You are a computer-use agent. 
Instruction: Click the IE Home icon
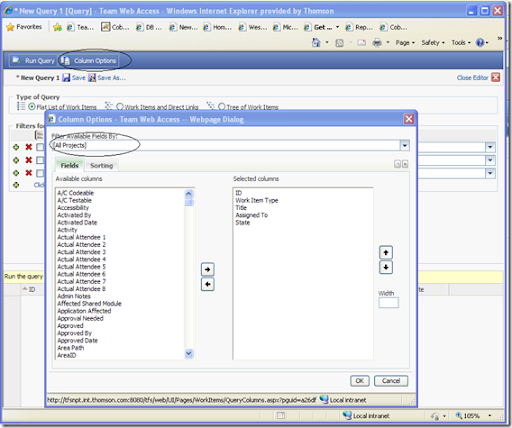click(x=316, y=42)
